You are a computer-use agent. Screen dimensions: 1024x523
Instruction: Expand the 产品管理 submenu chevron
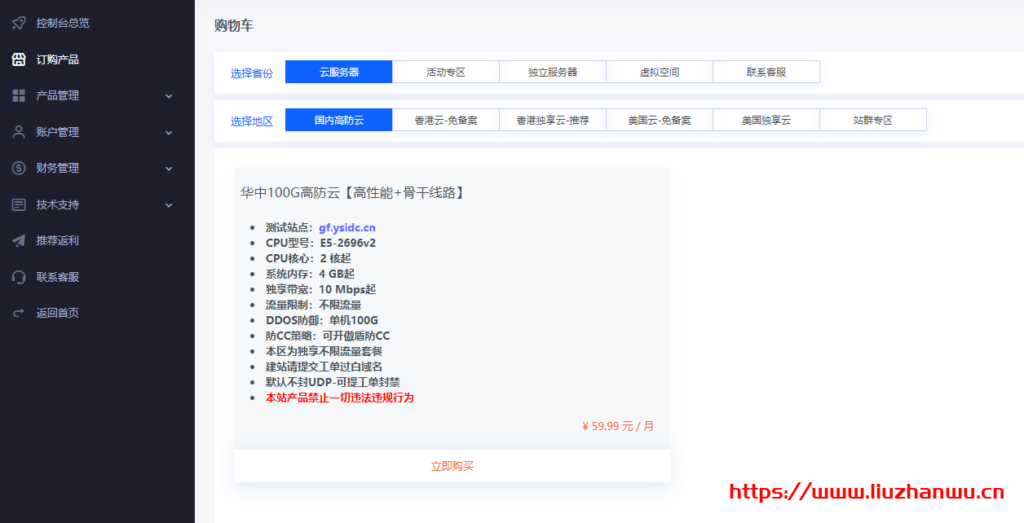coord(168,96)
